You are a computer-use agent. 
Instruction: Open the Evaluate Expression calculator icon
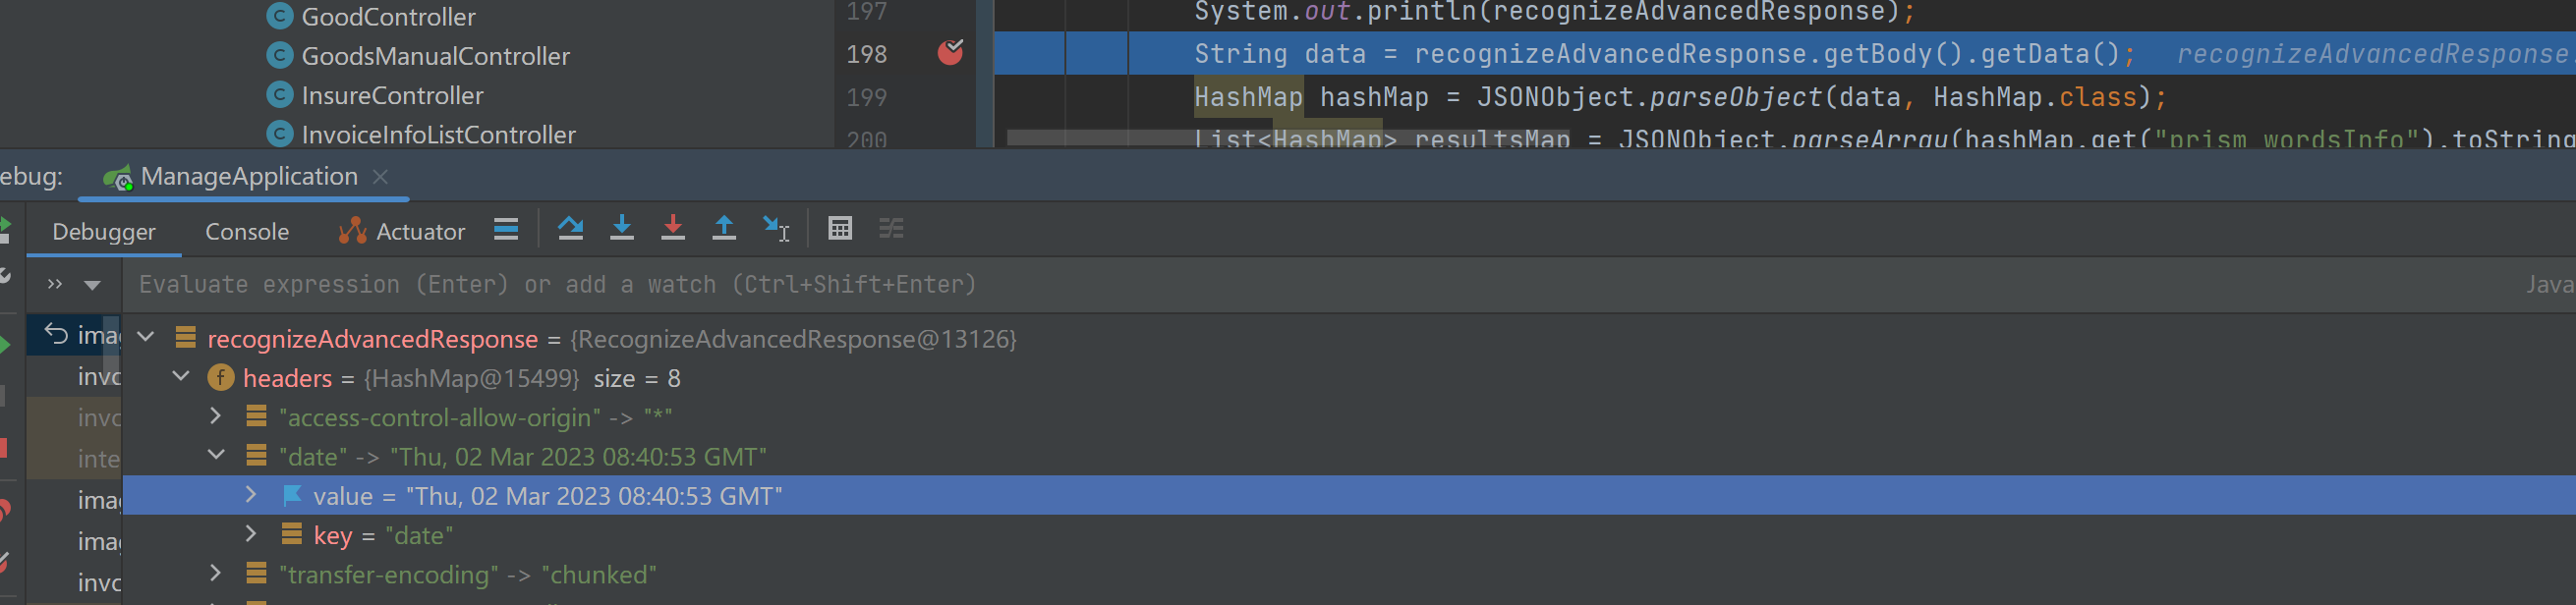point(839,229)
